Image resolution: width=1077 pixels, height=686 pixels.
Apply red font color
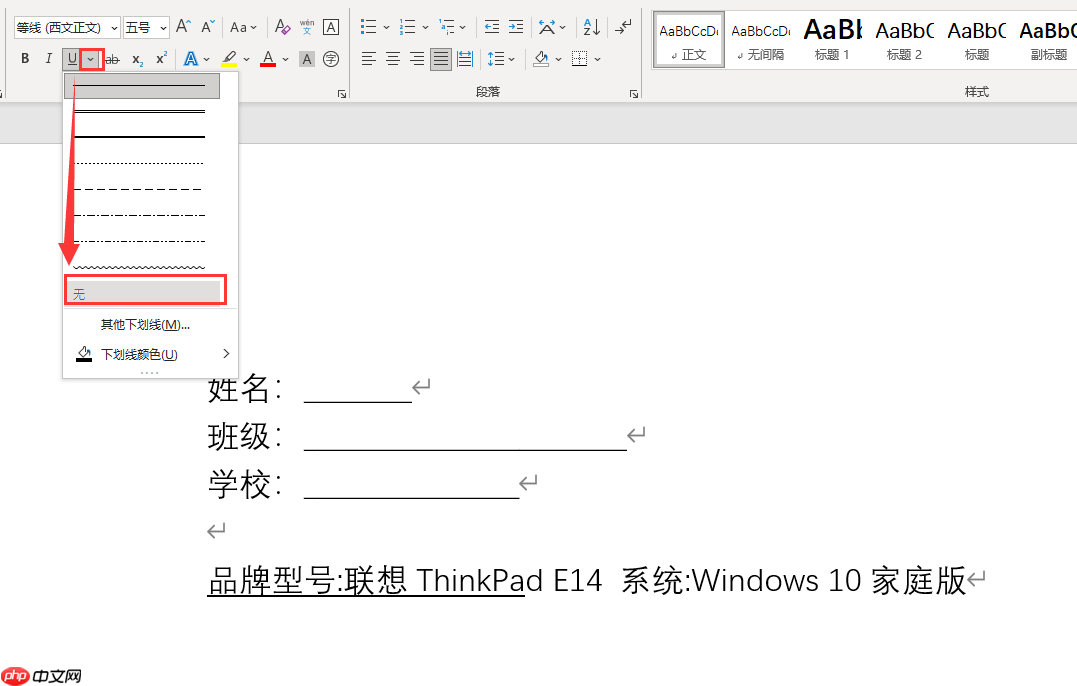[x=268, y=59]
